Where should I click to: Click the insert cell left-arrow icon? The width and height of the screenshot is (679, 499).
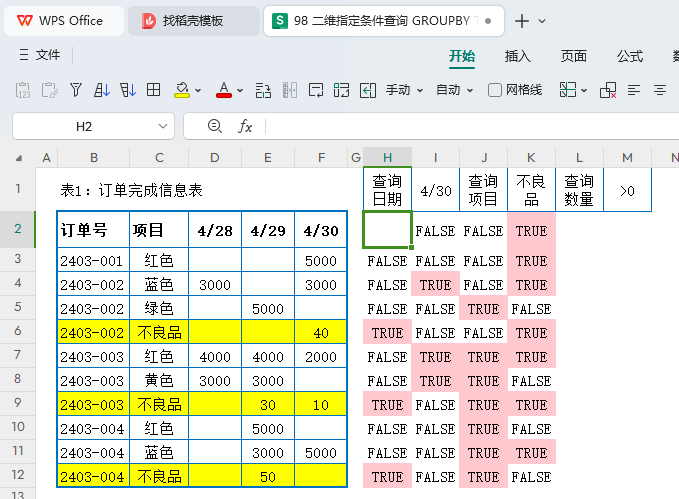(x=368, y=90)
